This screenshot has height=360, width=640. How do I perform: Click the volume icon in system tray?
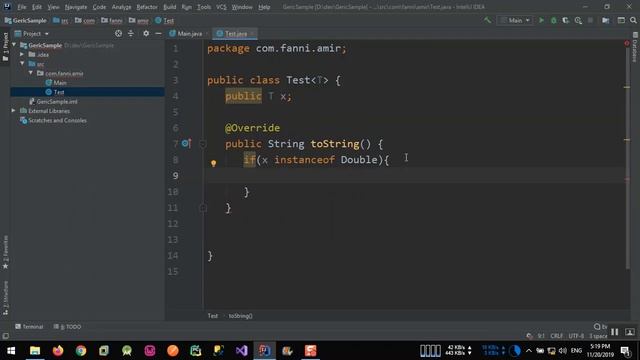pyautogui.click(x=563, y=351)
